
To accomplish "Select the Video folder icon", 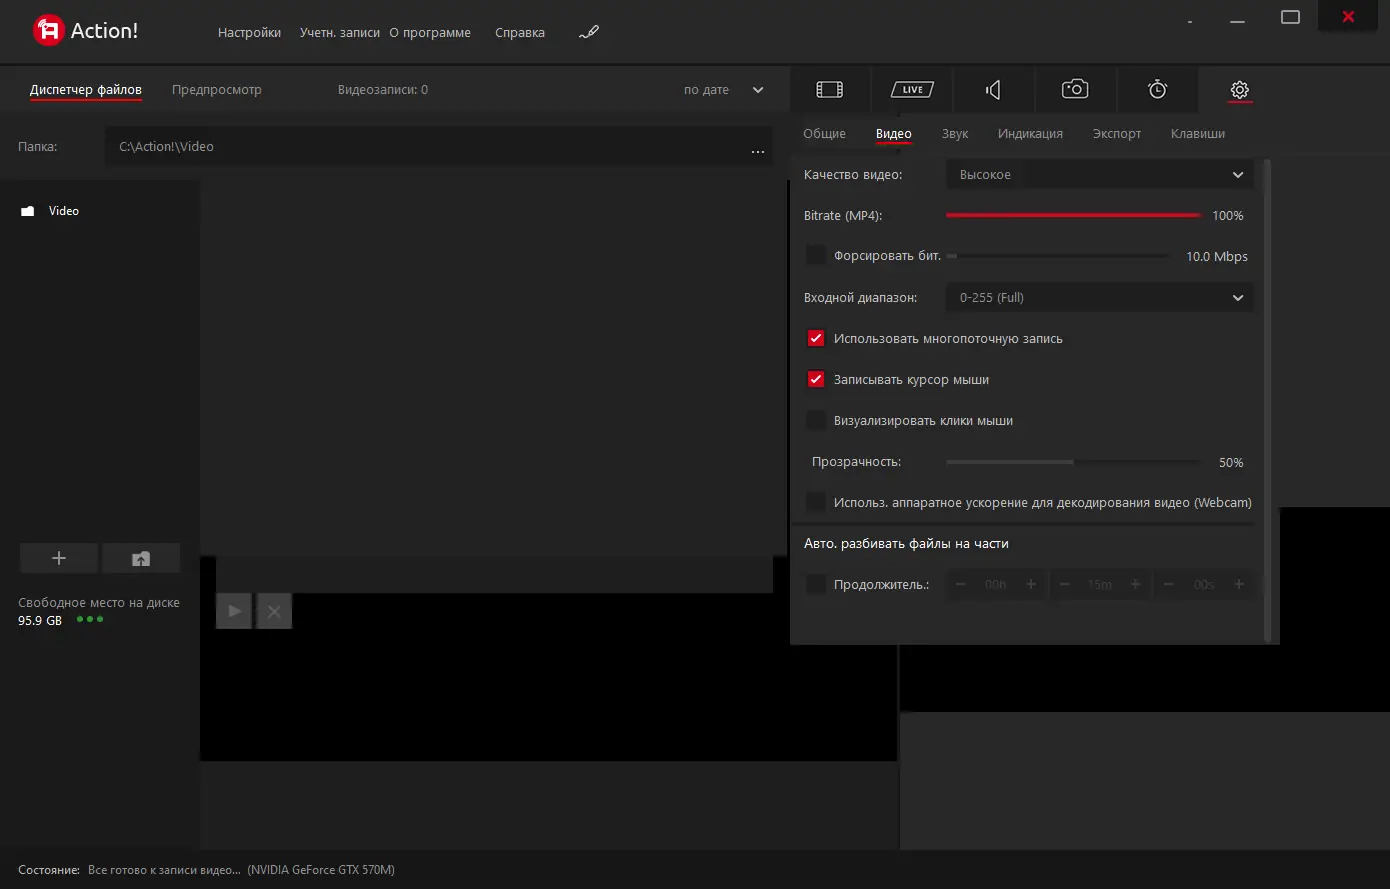I will point(28,211).
